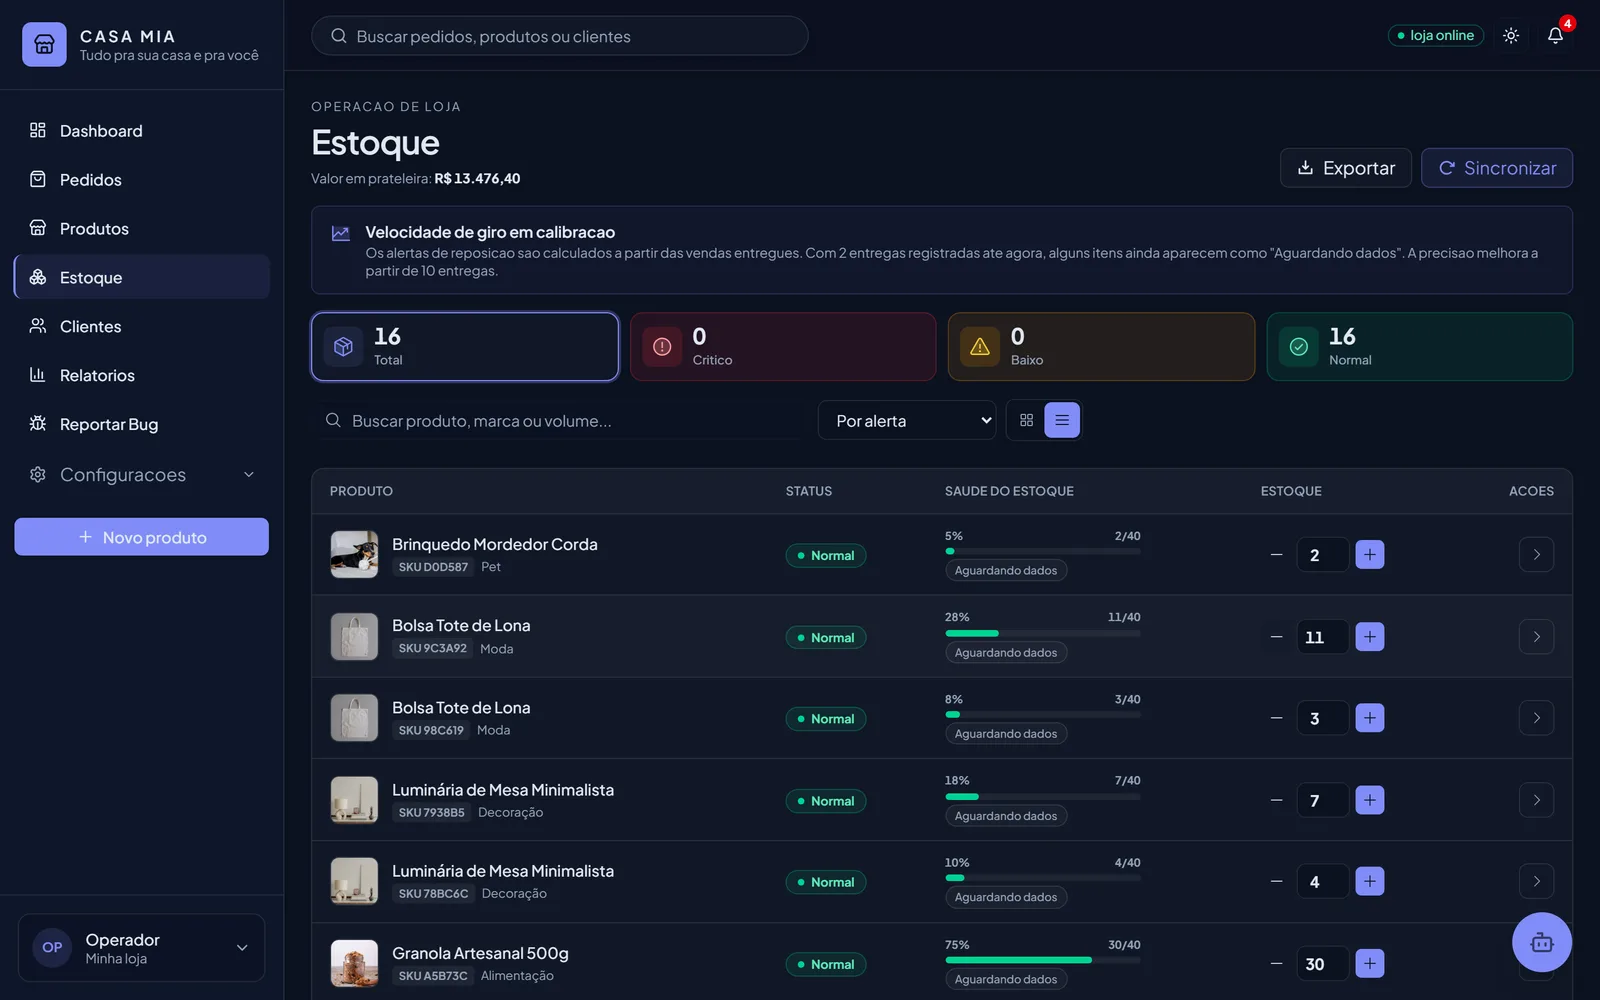Go to Pedidos in sidebar
The image size is (1600, 1000).
pos(142,179)
